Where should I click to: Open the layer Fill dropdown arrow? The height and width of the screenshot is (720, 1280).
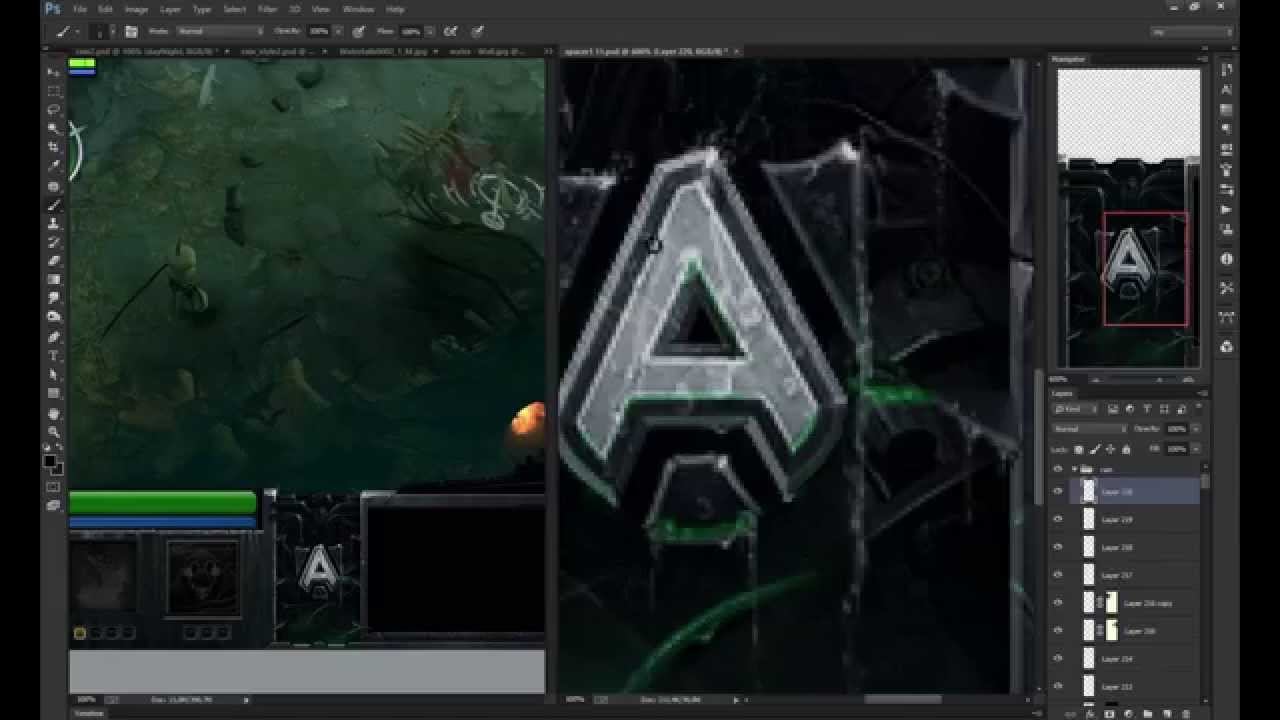tap(1195, 449)
